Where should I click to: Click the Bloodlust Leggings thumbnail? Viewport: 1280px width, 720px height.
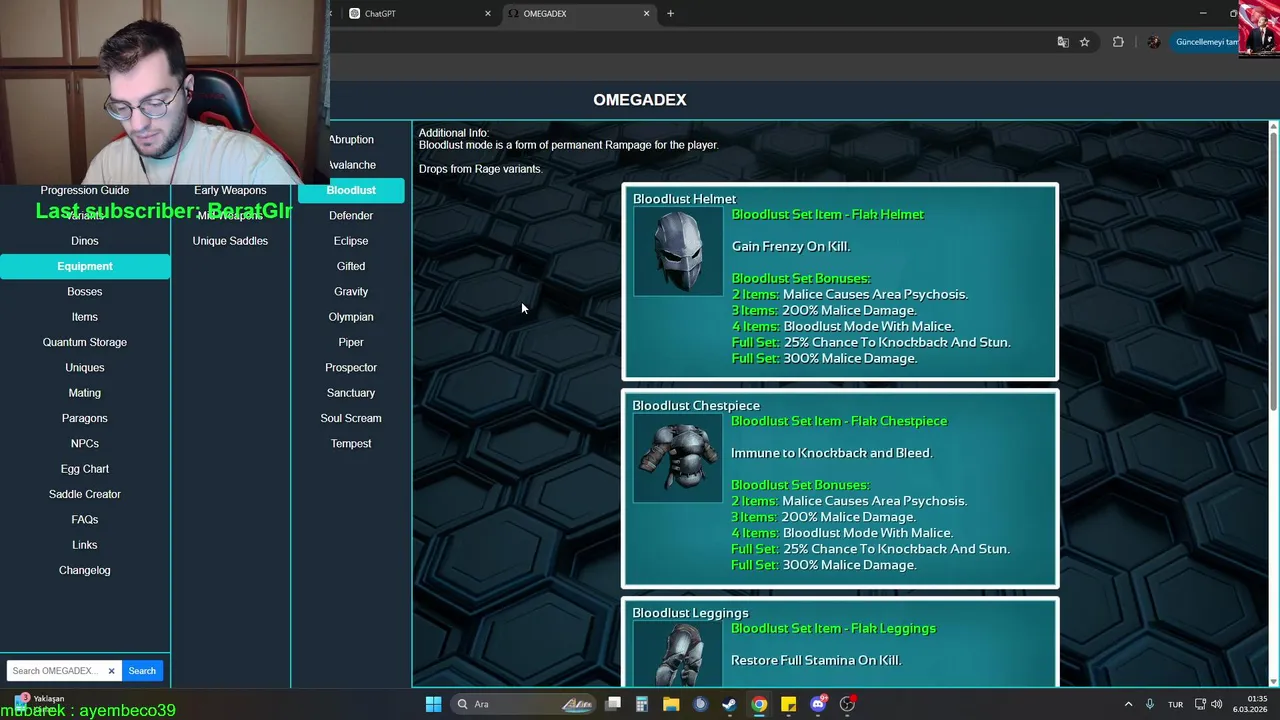coord(677,653)
